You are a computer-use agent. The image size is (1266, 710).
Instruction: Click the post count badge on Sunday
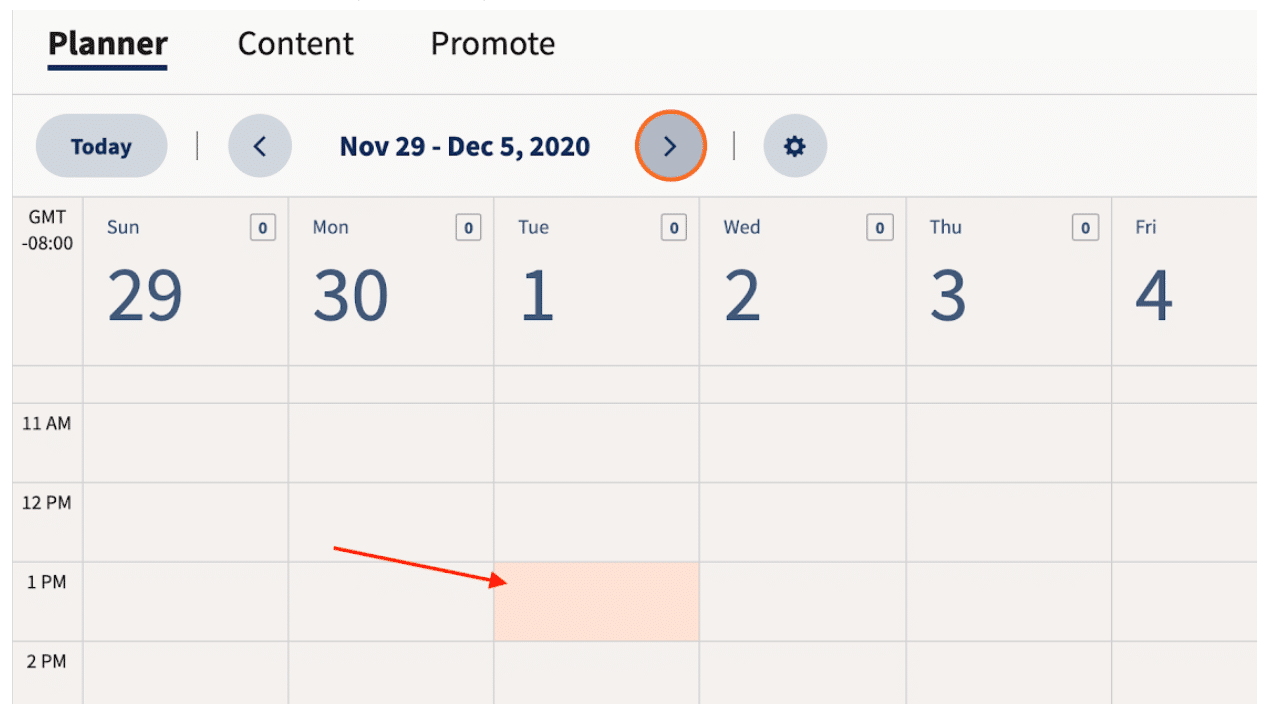[x=263, y=228]
